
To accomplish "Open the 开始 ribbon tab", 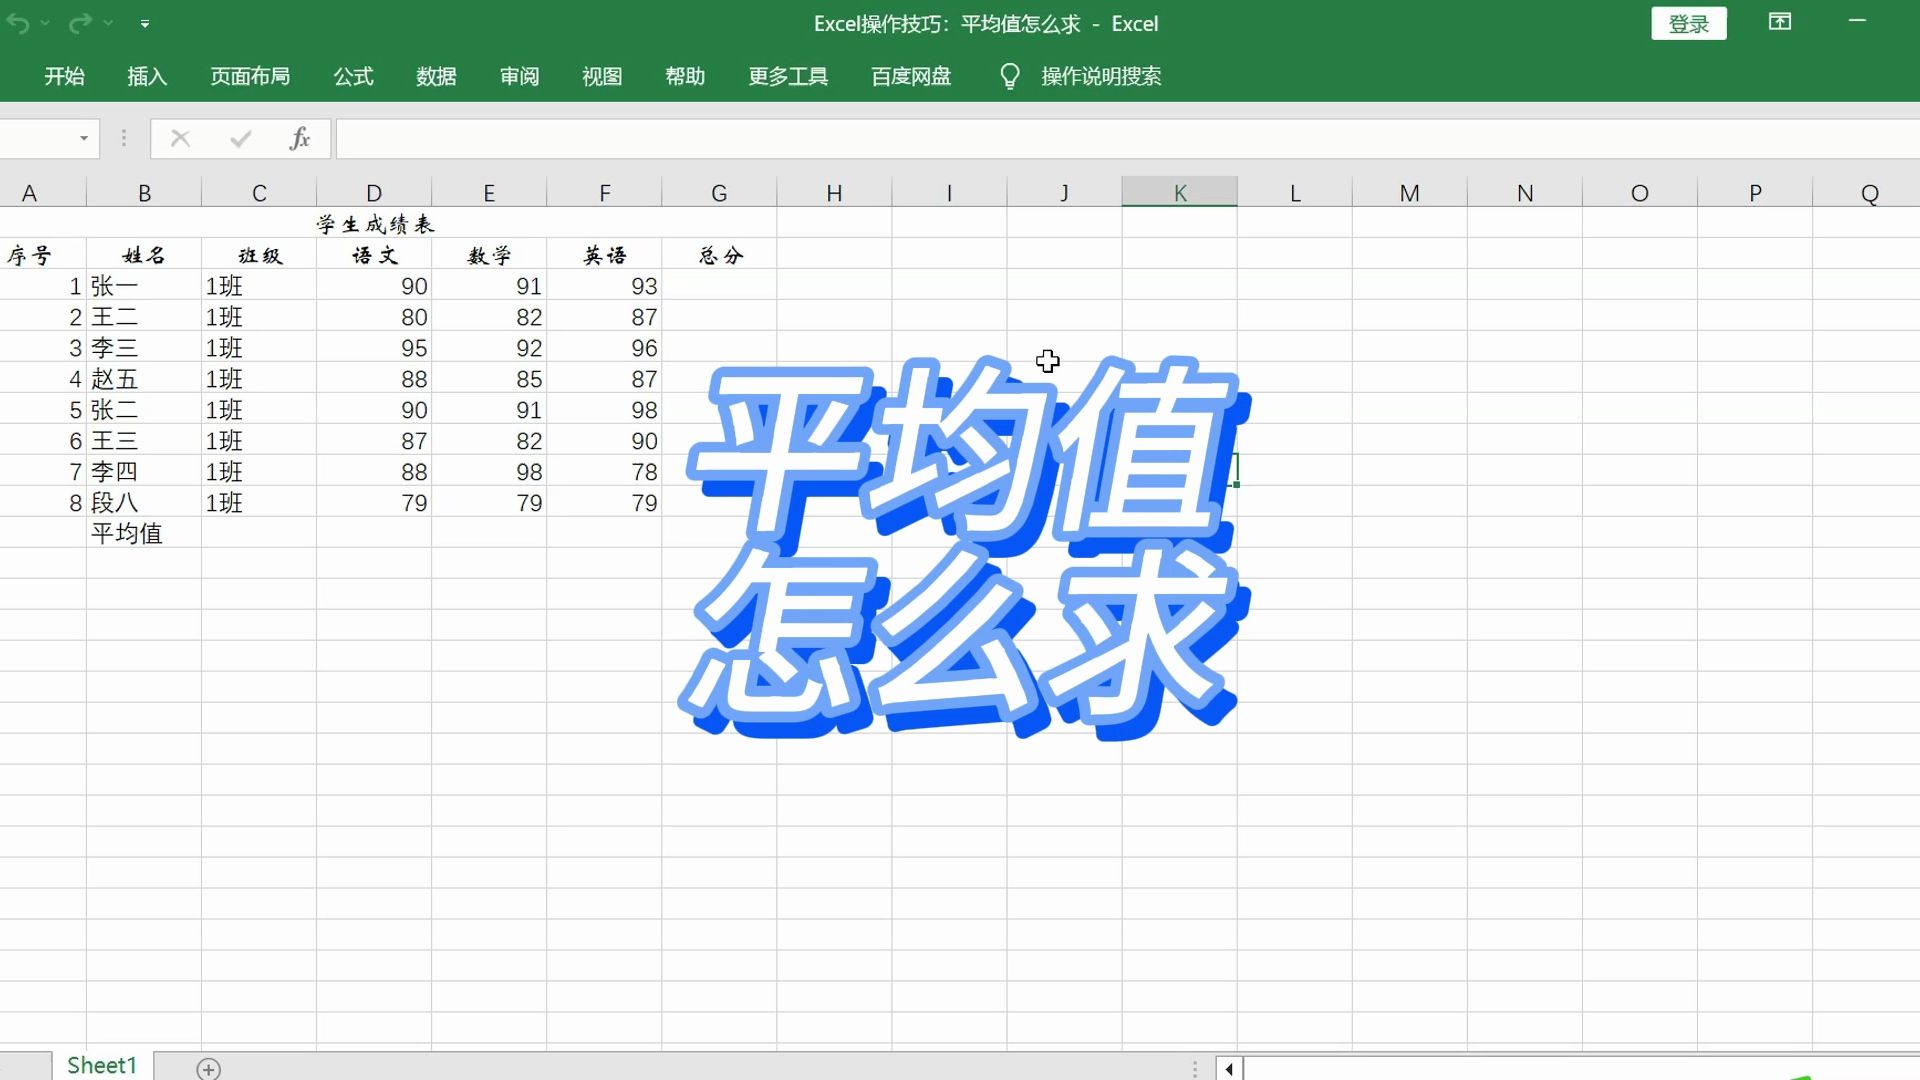I will [x=64, y=76].
